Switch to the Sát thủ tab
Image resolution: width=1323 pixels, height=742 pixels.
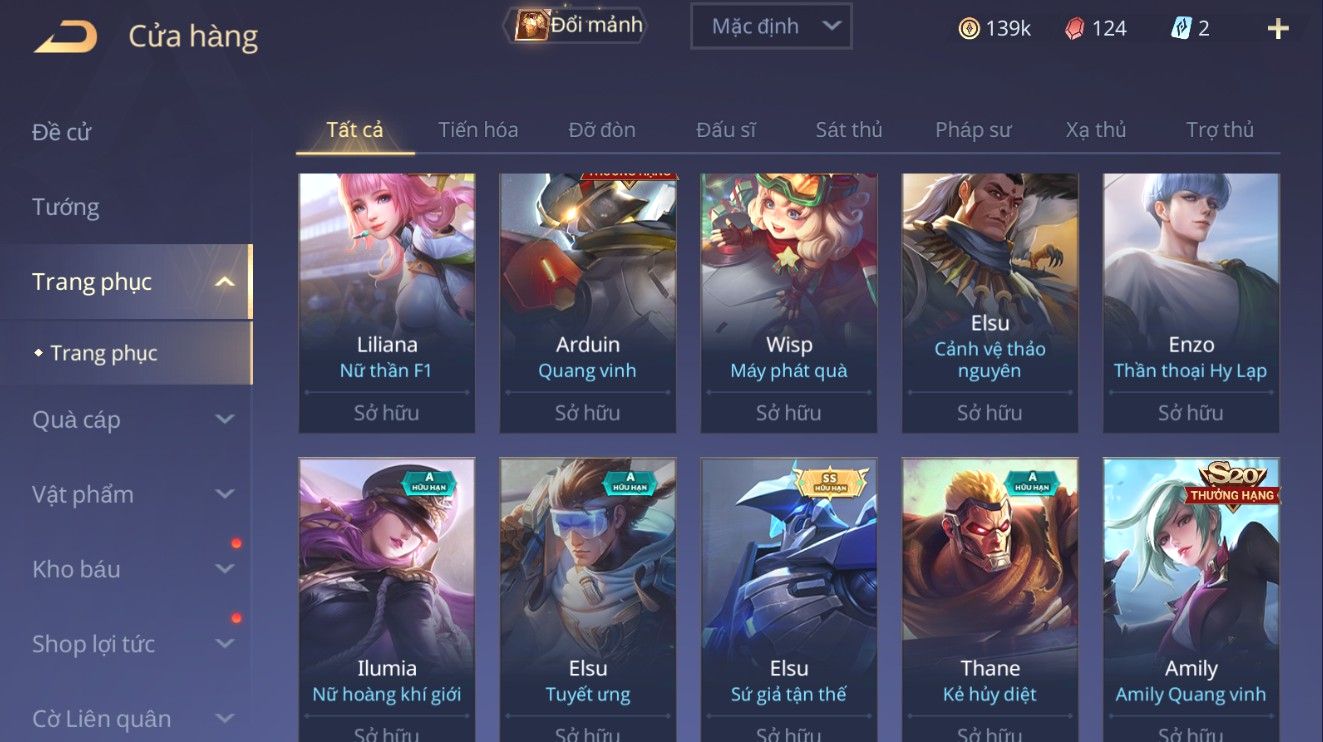pyautogui.click(x=849, y=130)
